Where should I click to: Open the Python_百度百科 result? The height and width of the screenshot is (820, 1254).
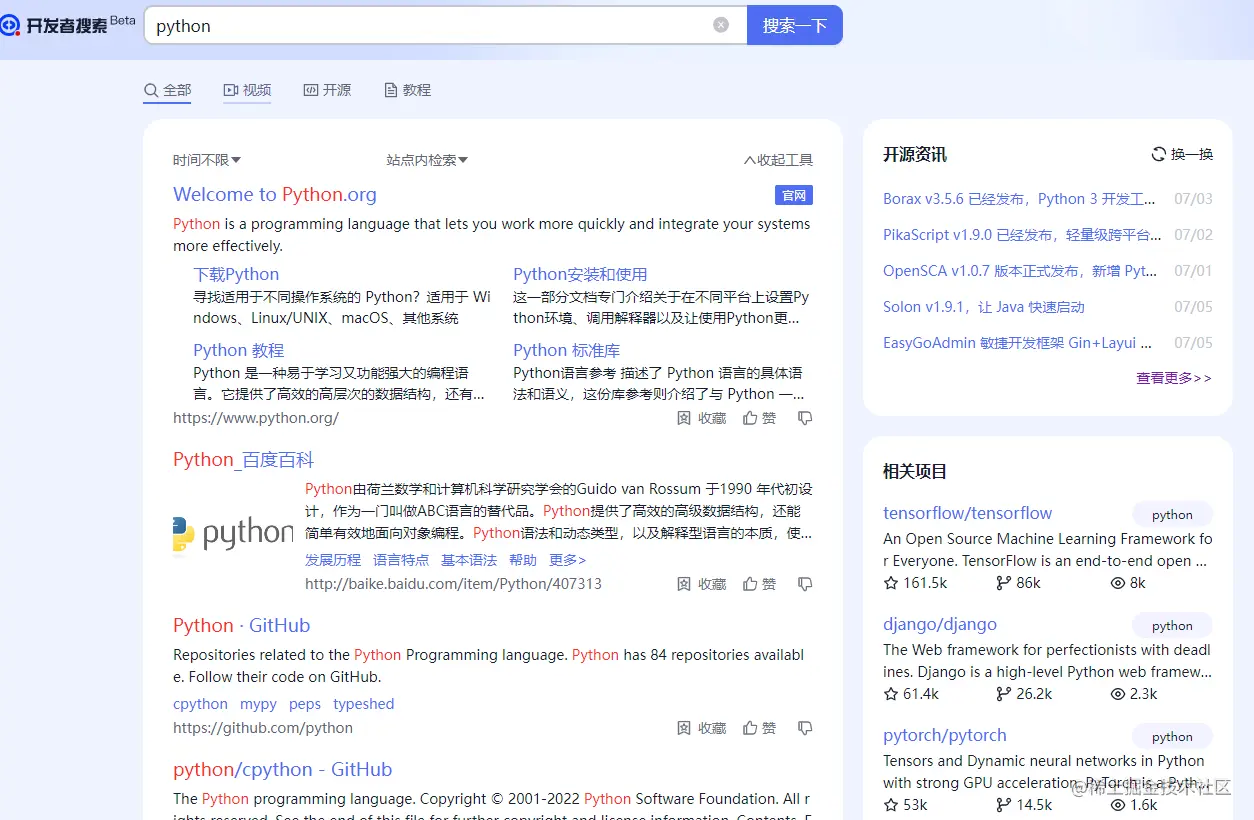[244, 460]
